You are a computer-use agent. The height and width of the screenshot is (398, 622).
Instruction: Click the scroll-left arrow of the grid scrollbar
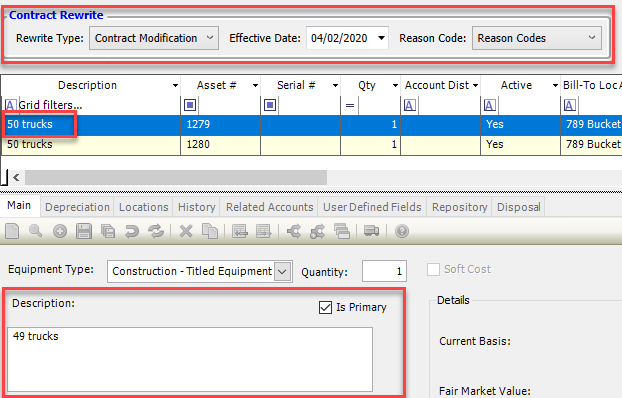pos(16,177)
